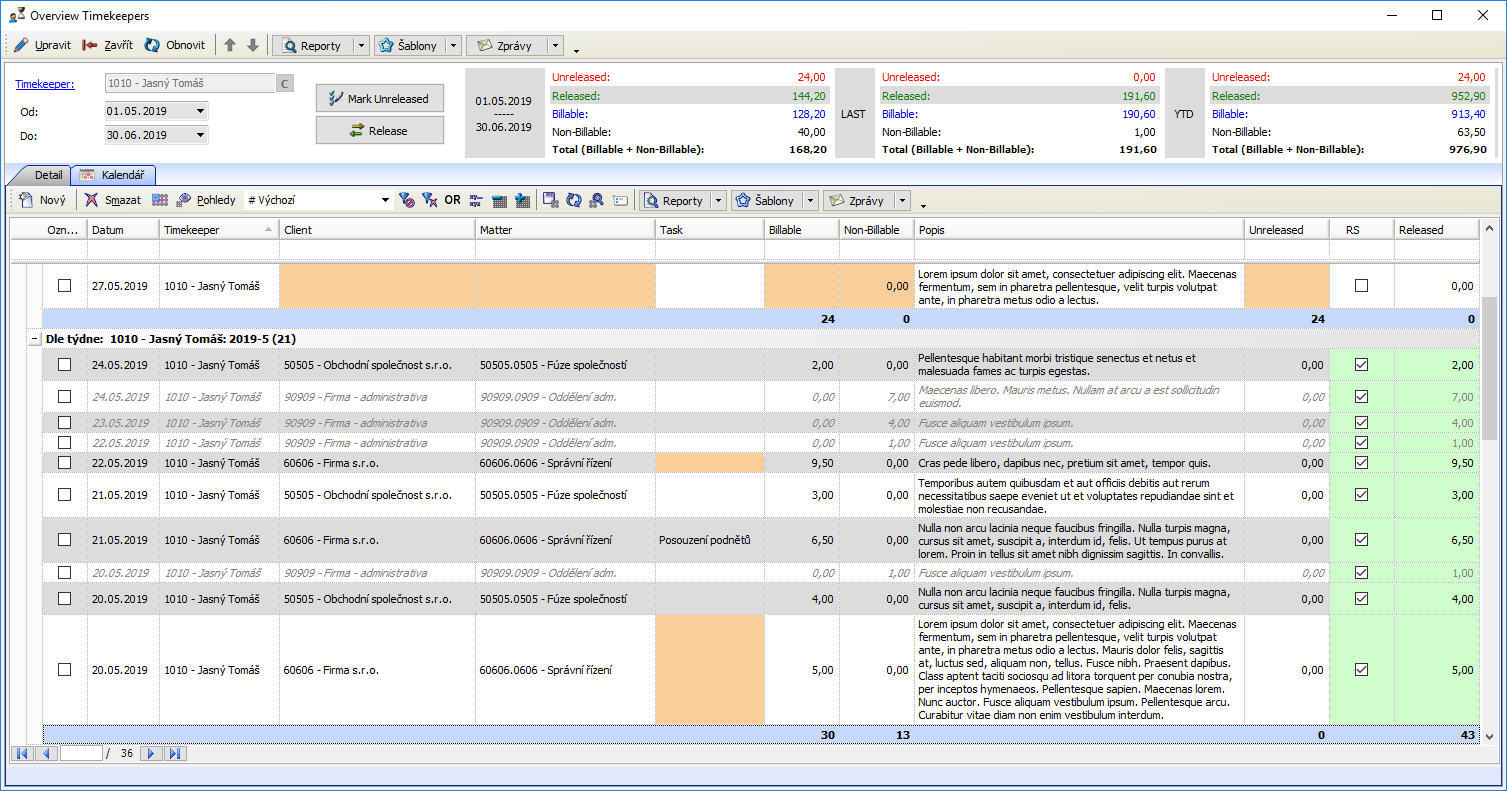The width and height of the screenshot is (1507, 791).
Task: Open the Do date dropdown
Action: pos(201,135)
